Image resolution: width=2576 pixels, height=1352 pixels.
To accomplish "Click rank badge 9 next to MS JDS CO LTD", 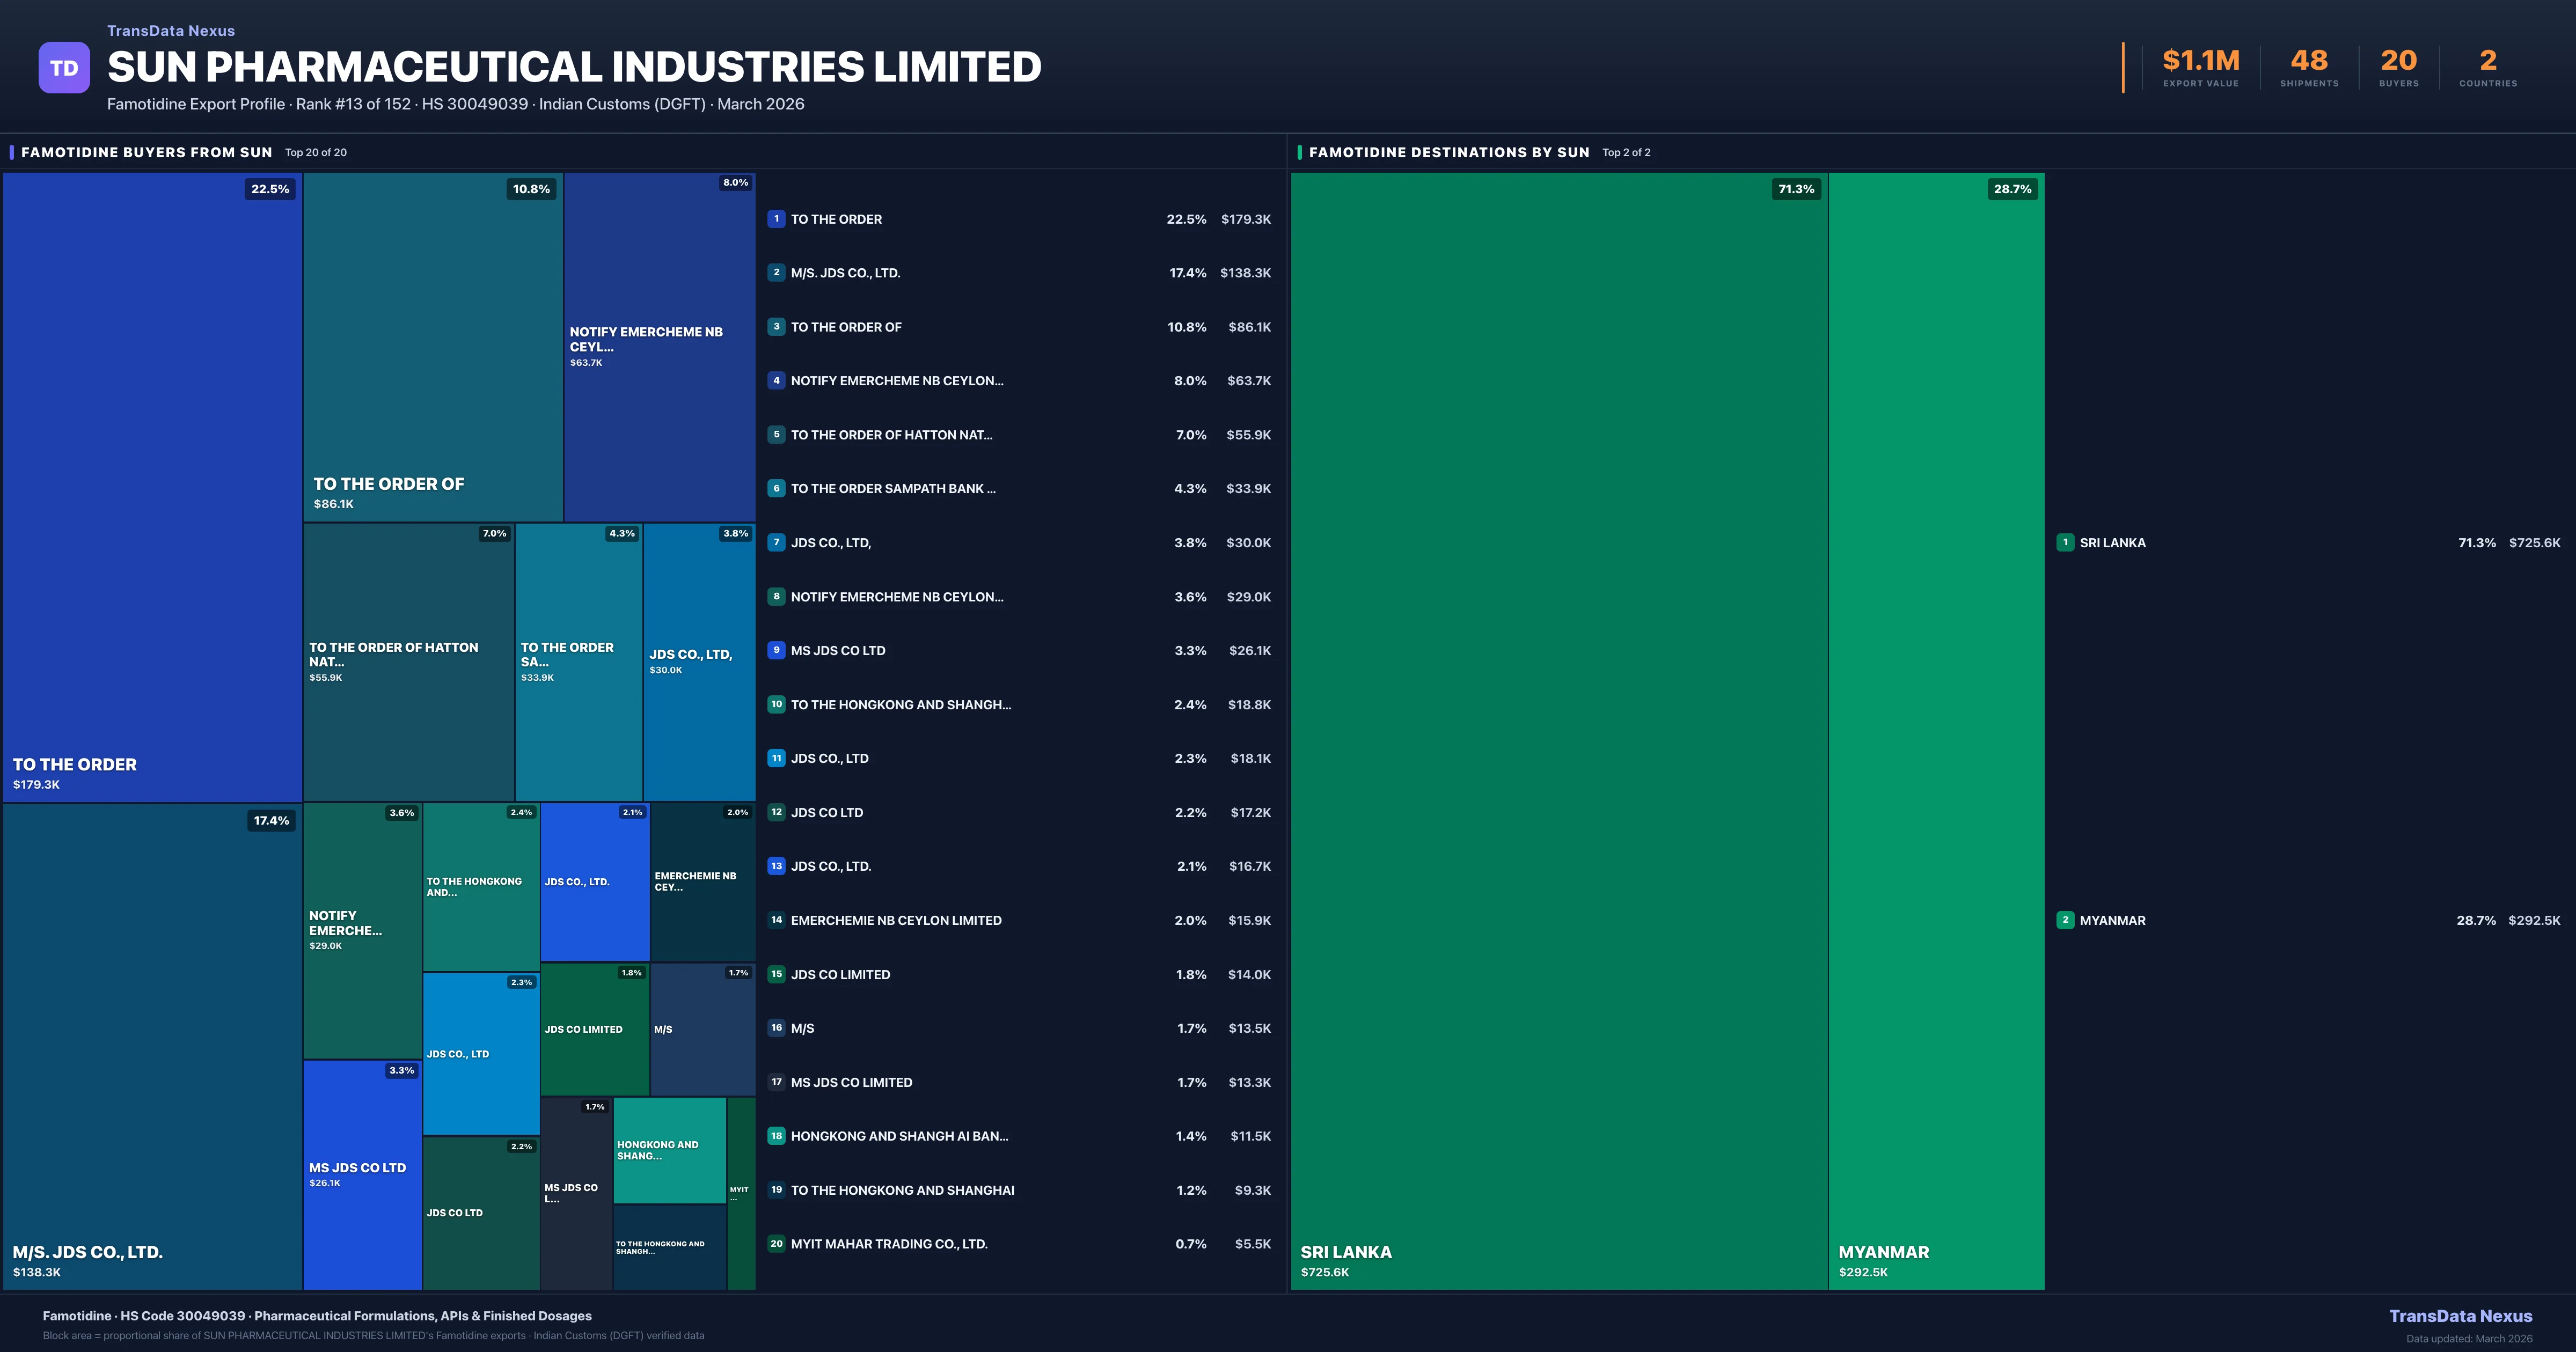I will (x=776, y=650).
